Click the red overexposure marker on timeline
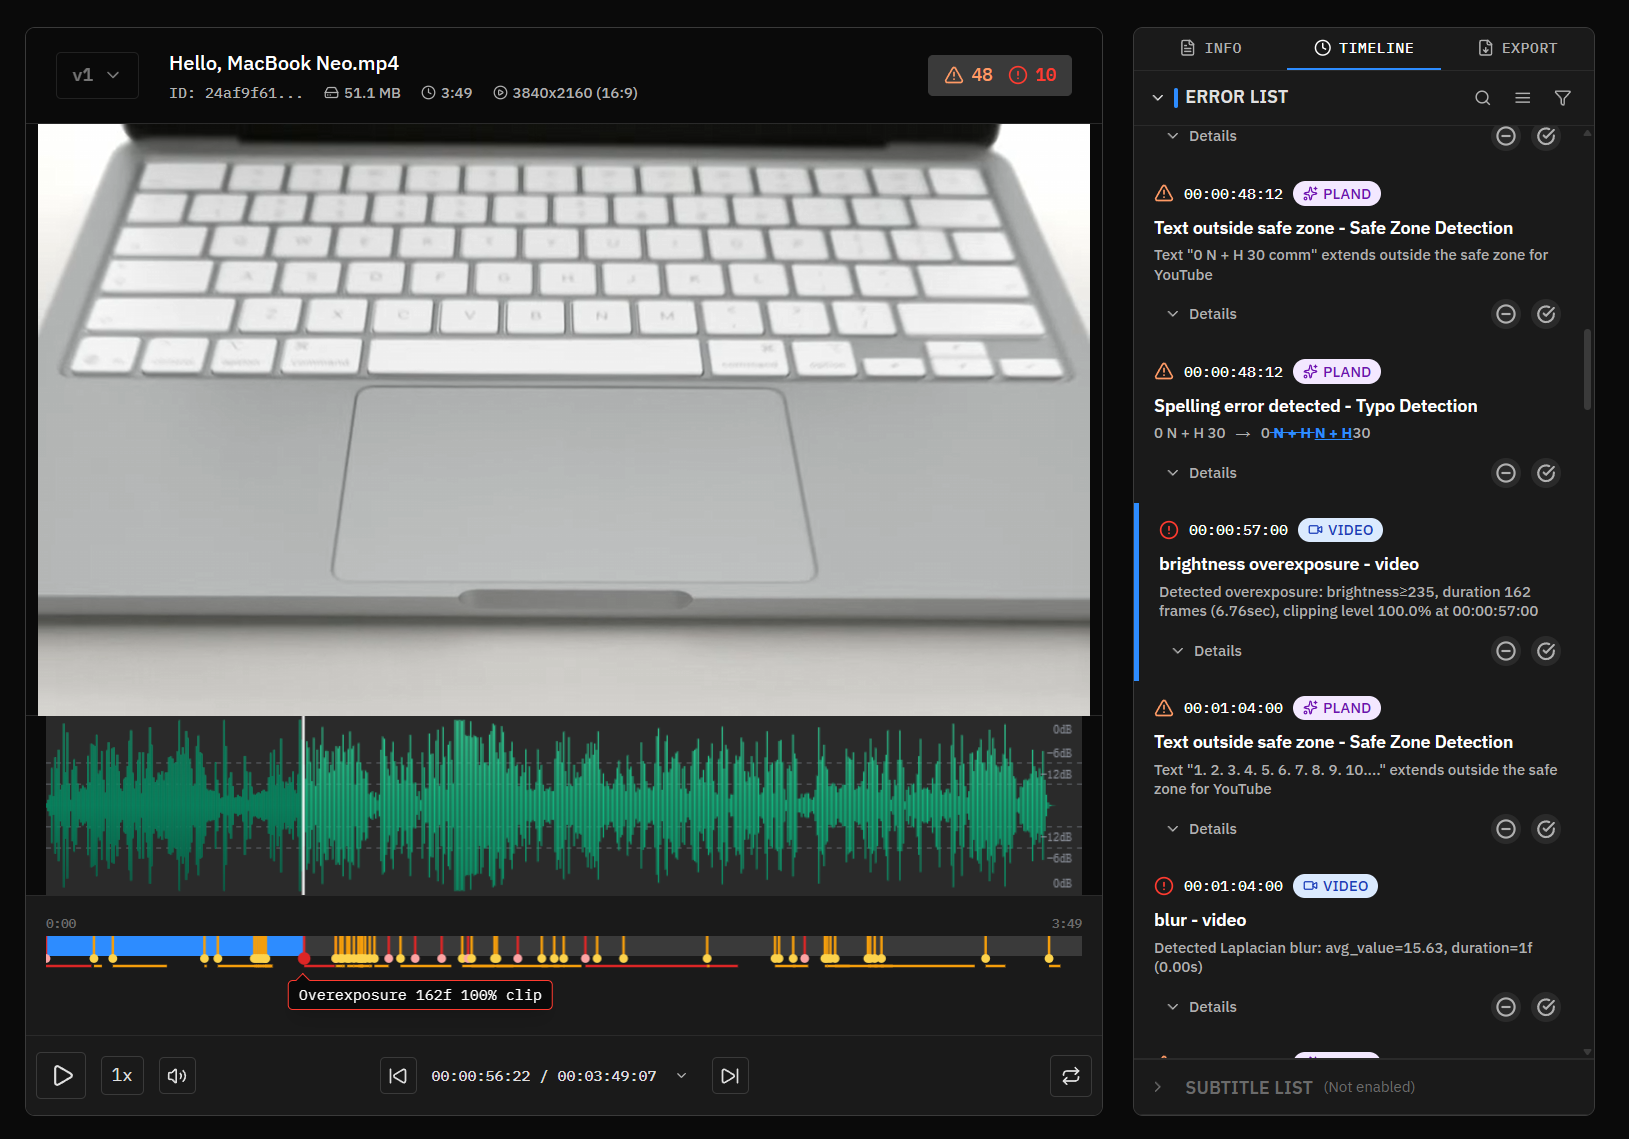The image size is (1629, 1139). coord(304,959)
